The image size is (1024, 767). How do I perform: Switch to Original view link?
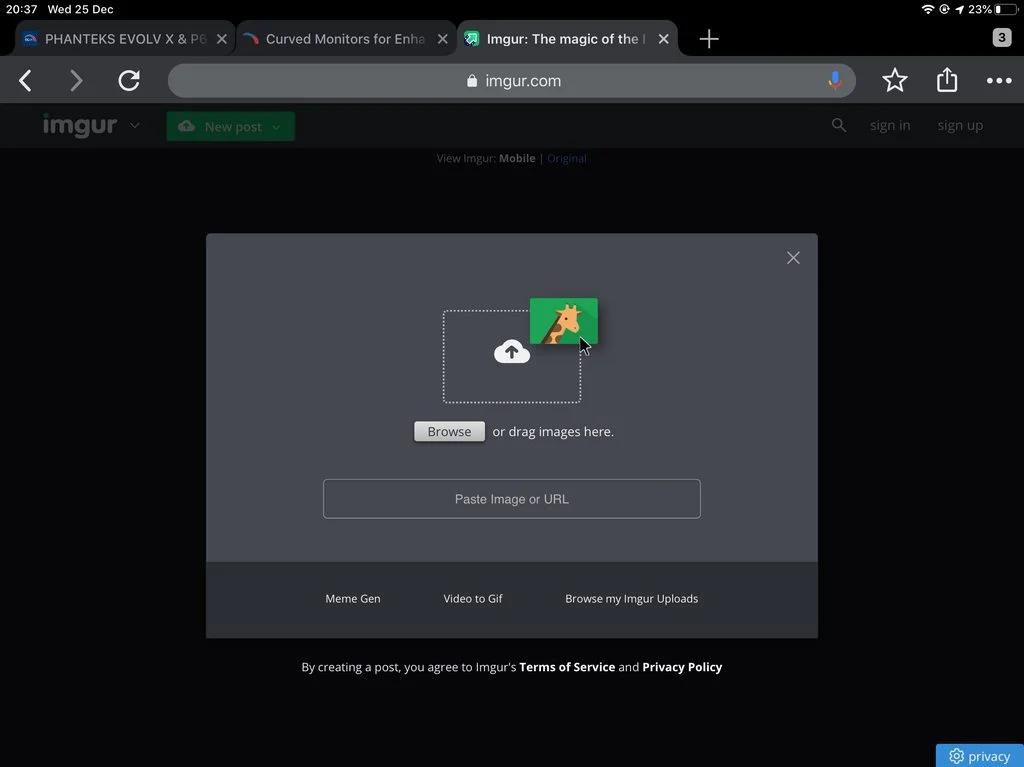[x=566, y=158]
